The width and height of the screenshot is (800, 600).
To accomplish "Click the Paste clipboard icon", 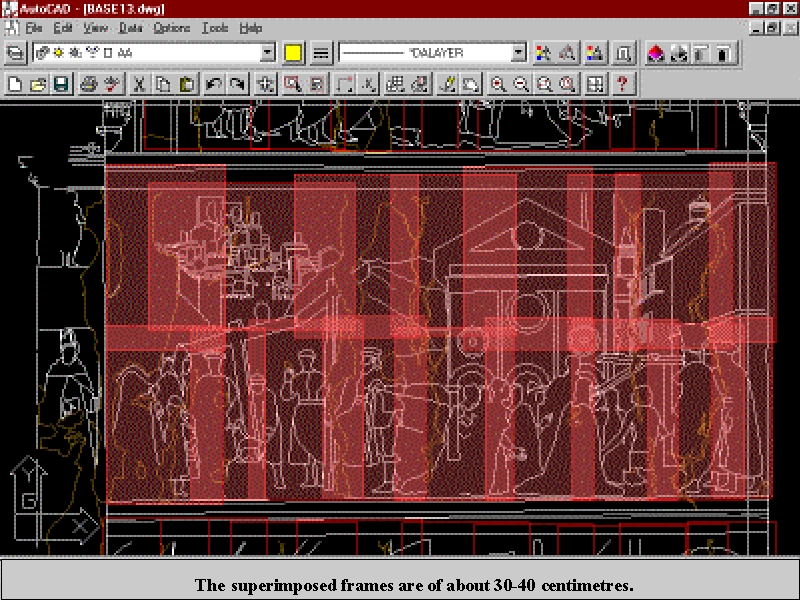I will coord(187,84).
